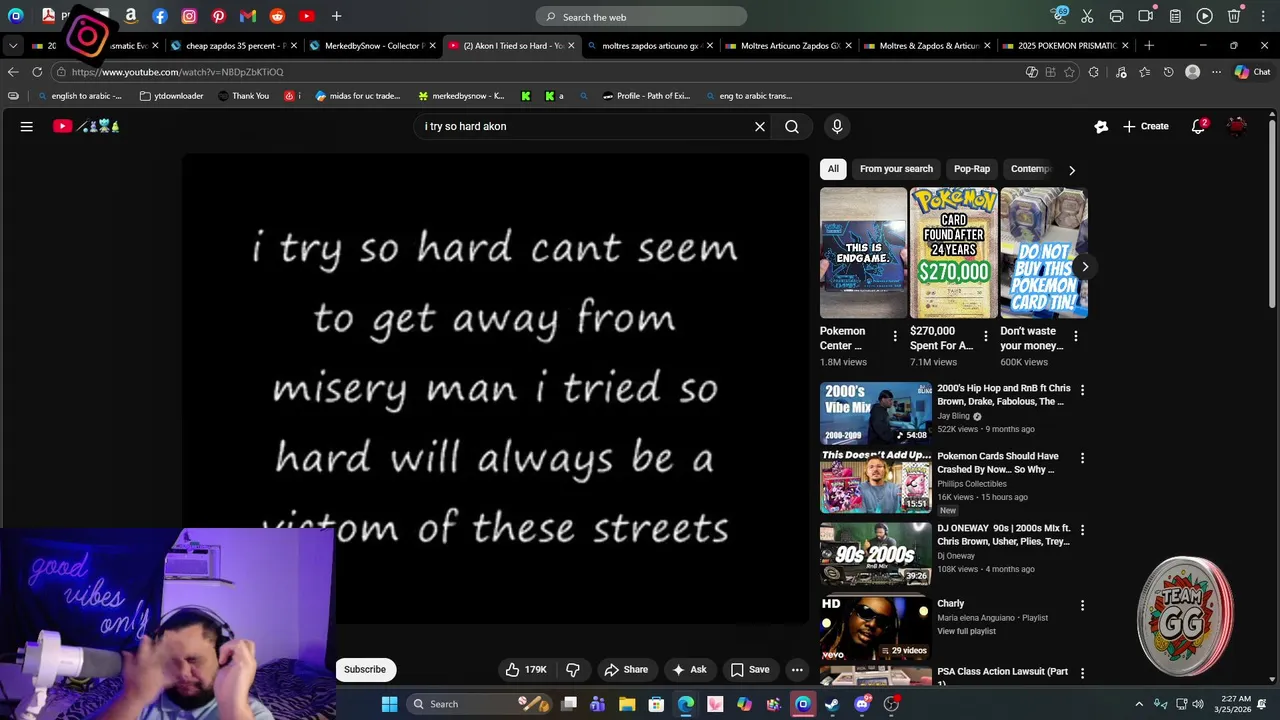Screen dimensions: 1280x720
Task: Switch to 2025 POKEMON PRISMATIC tab
Action: pyautogui.click(x=1066, y=46)
